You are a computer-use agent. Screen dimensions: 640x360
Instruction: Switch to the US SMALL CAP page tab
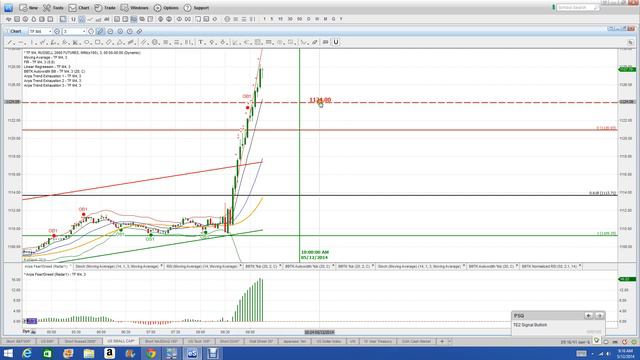(120, 341)
